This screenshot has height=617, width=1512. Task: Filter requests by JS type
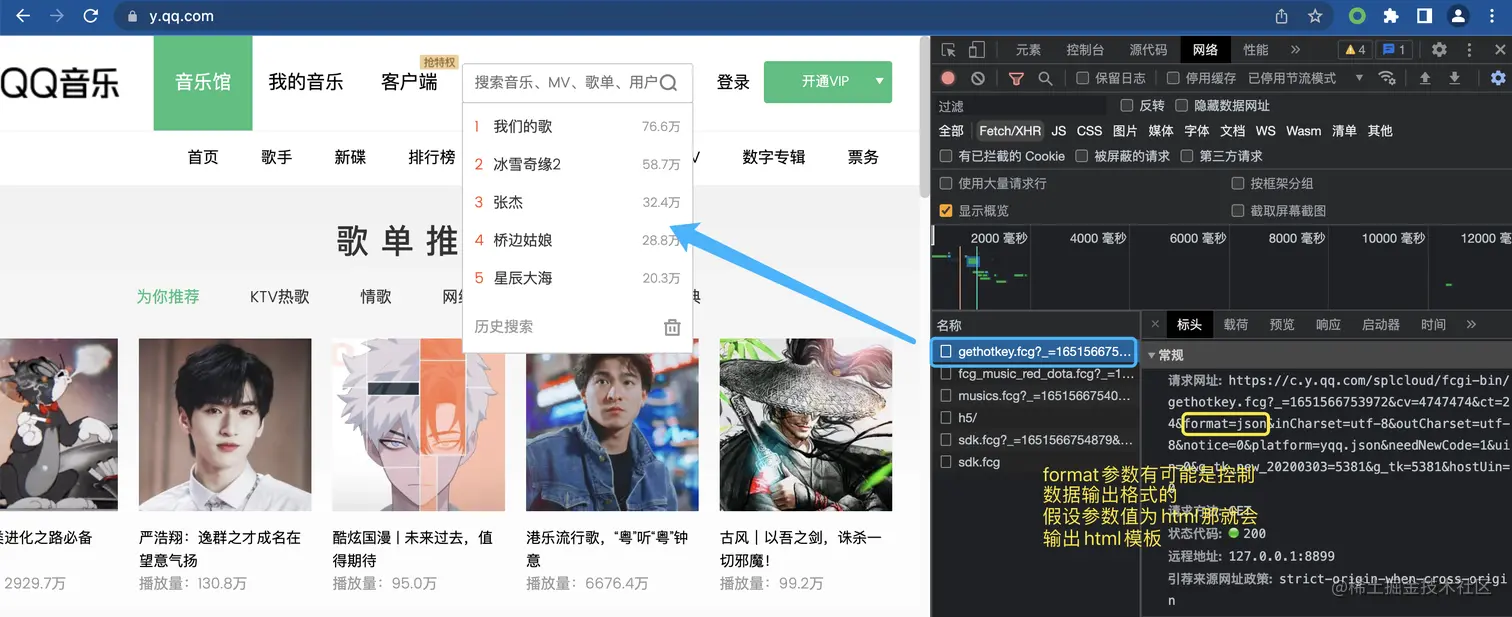pyautogui.click(x=1059, y=131)
